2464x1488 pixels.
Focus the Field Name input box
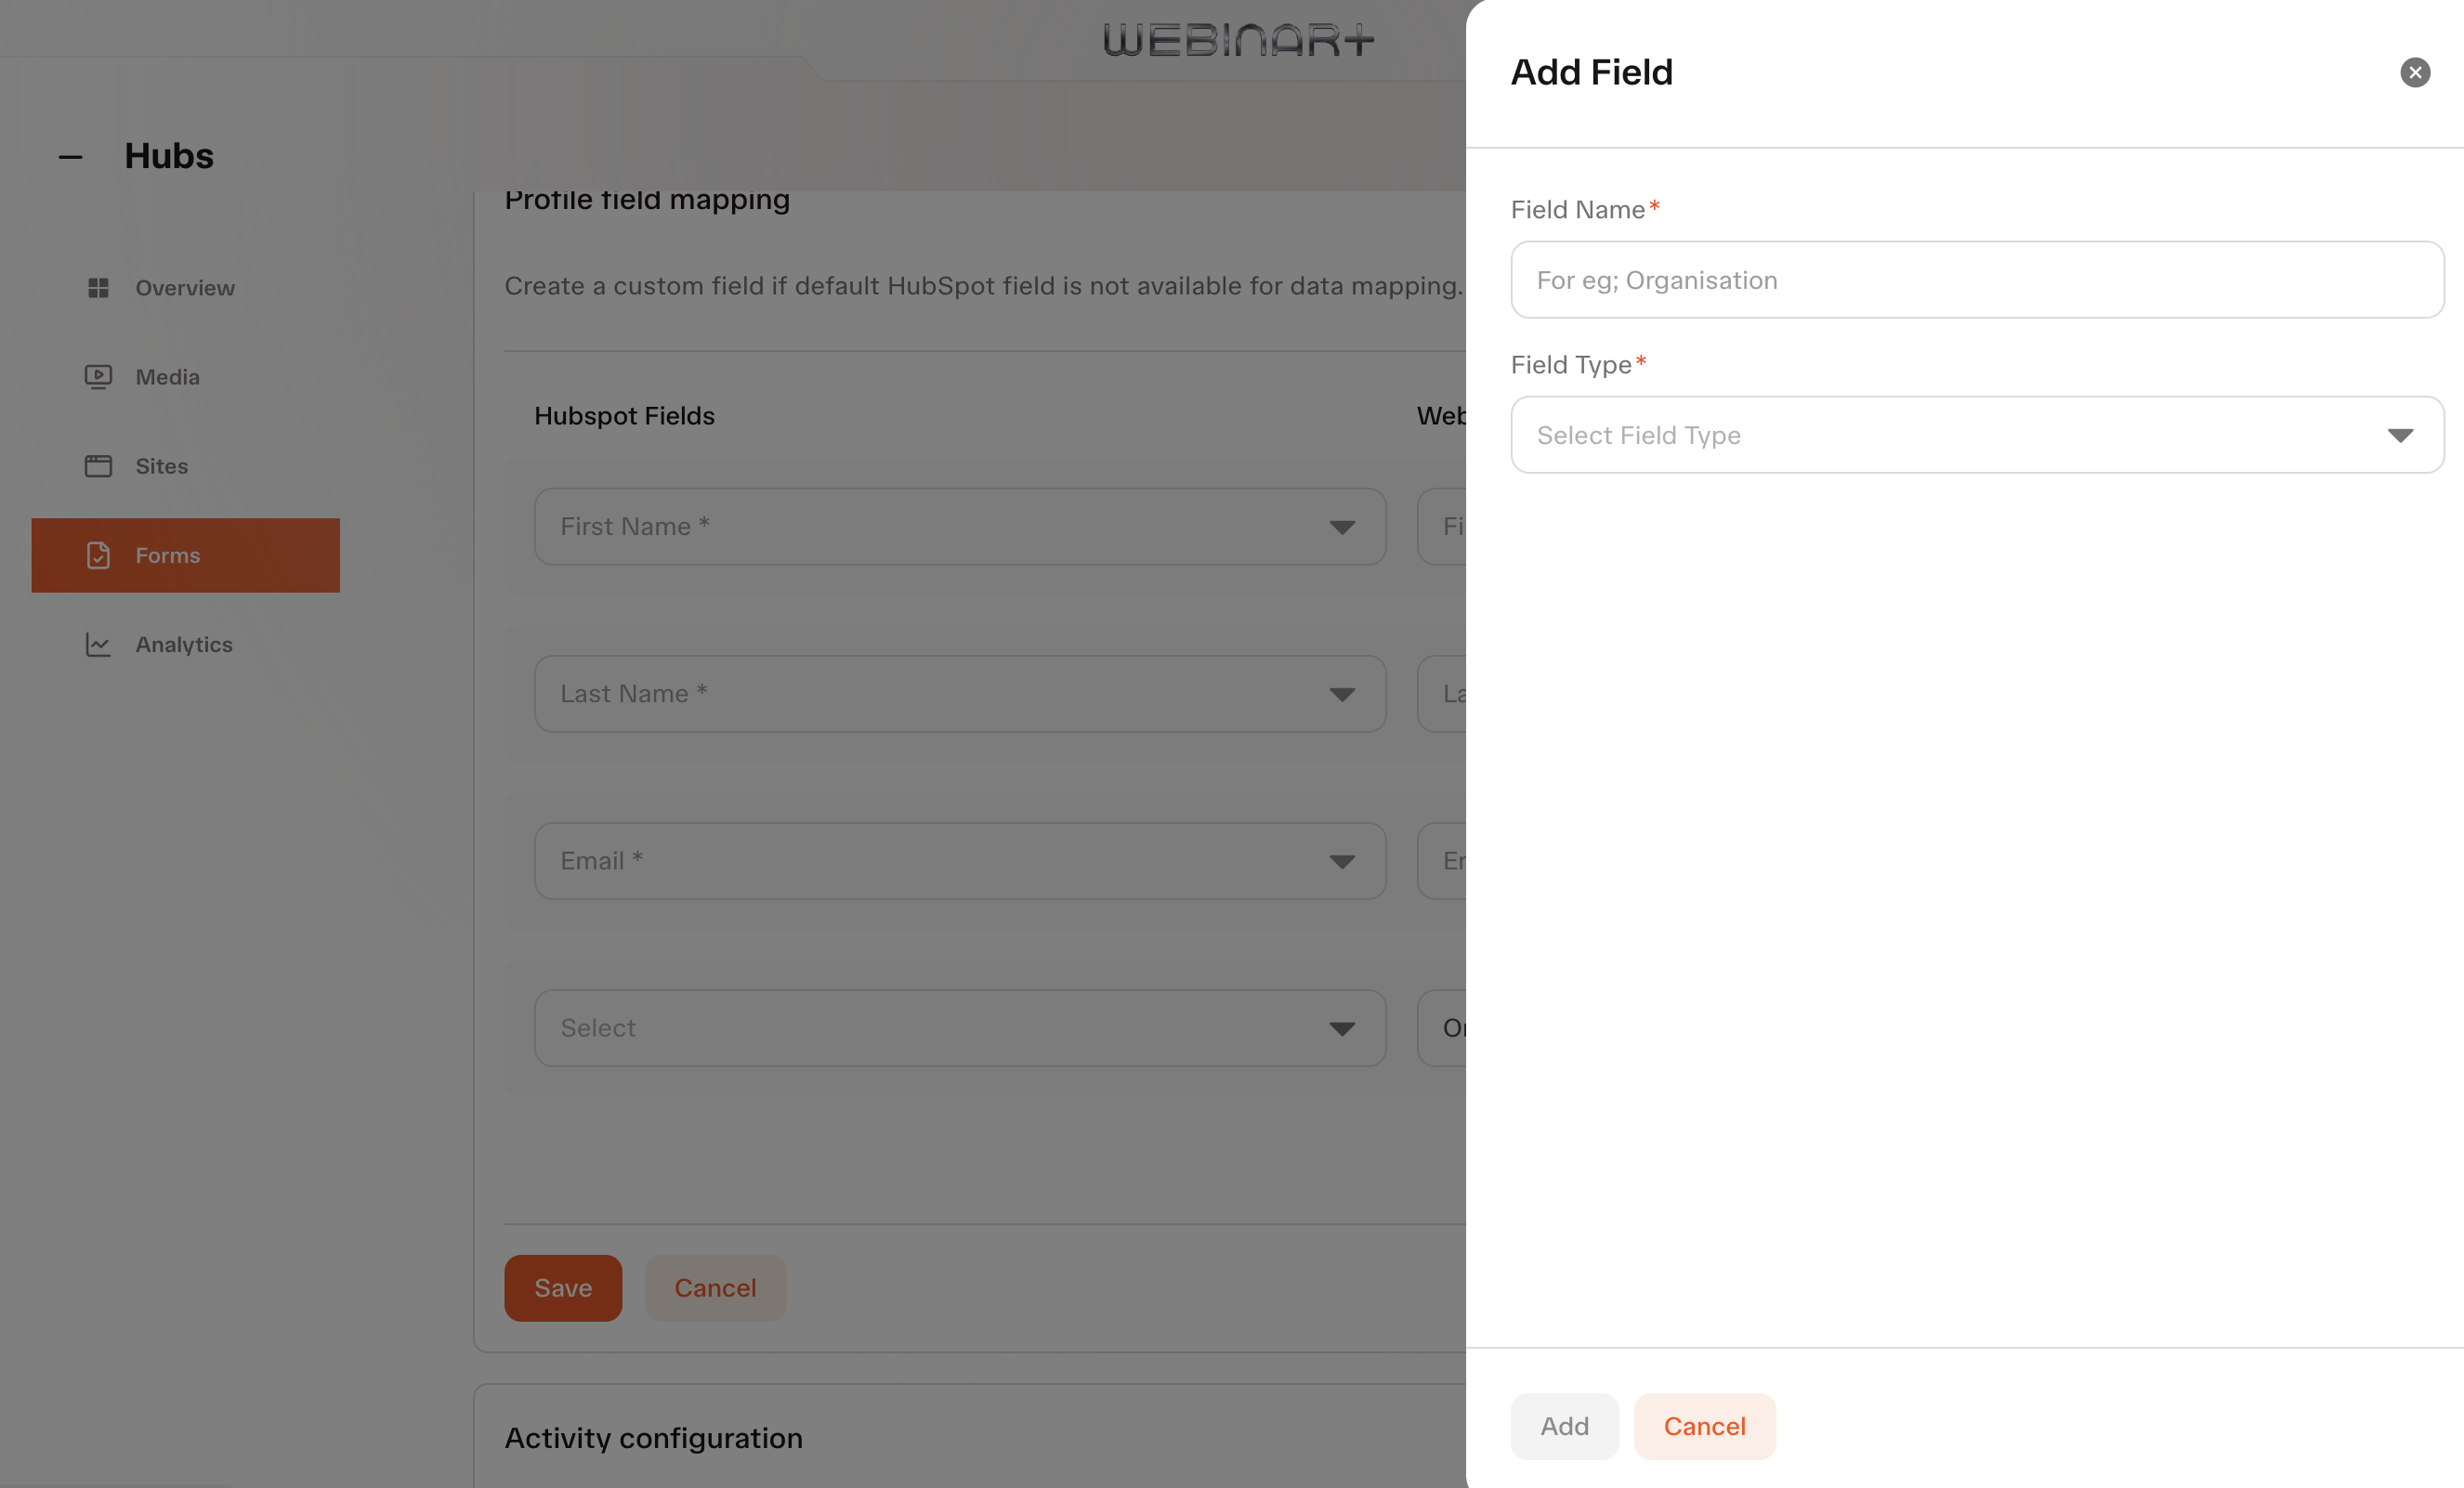click(1976, 280)
